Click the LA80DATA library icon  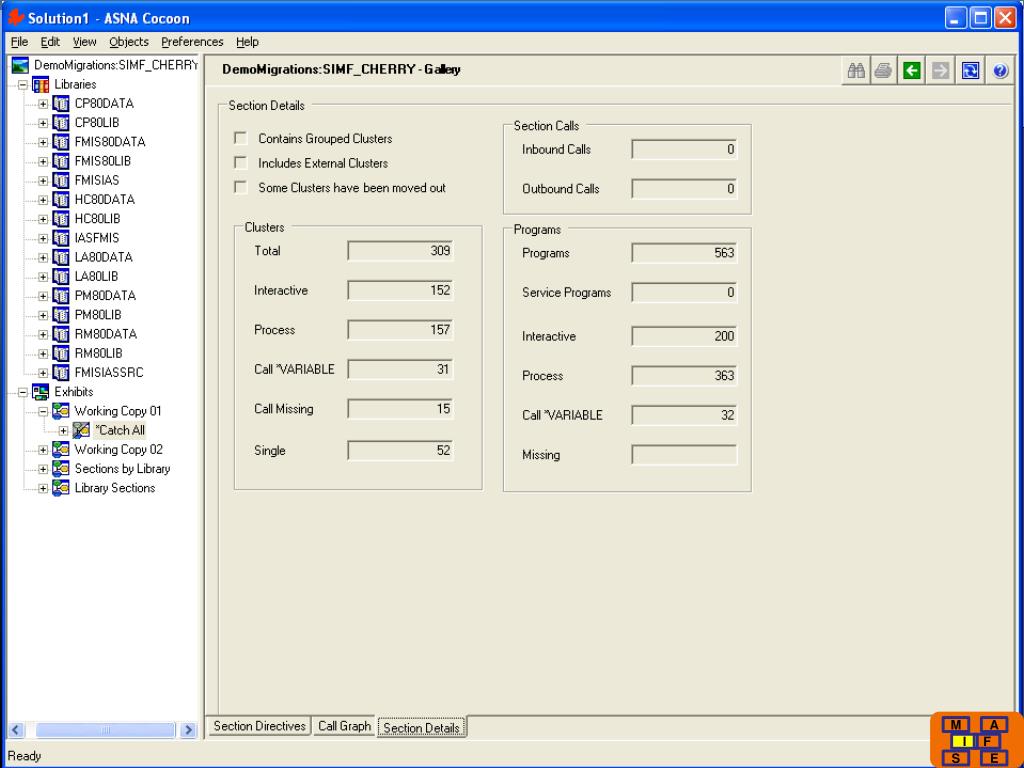click(x=61, y=257)
